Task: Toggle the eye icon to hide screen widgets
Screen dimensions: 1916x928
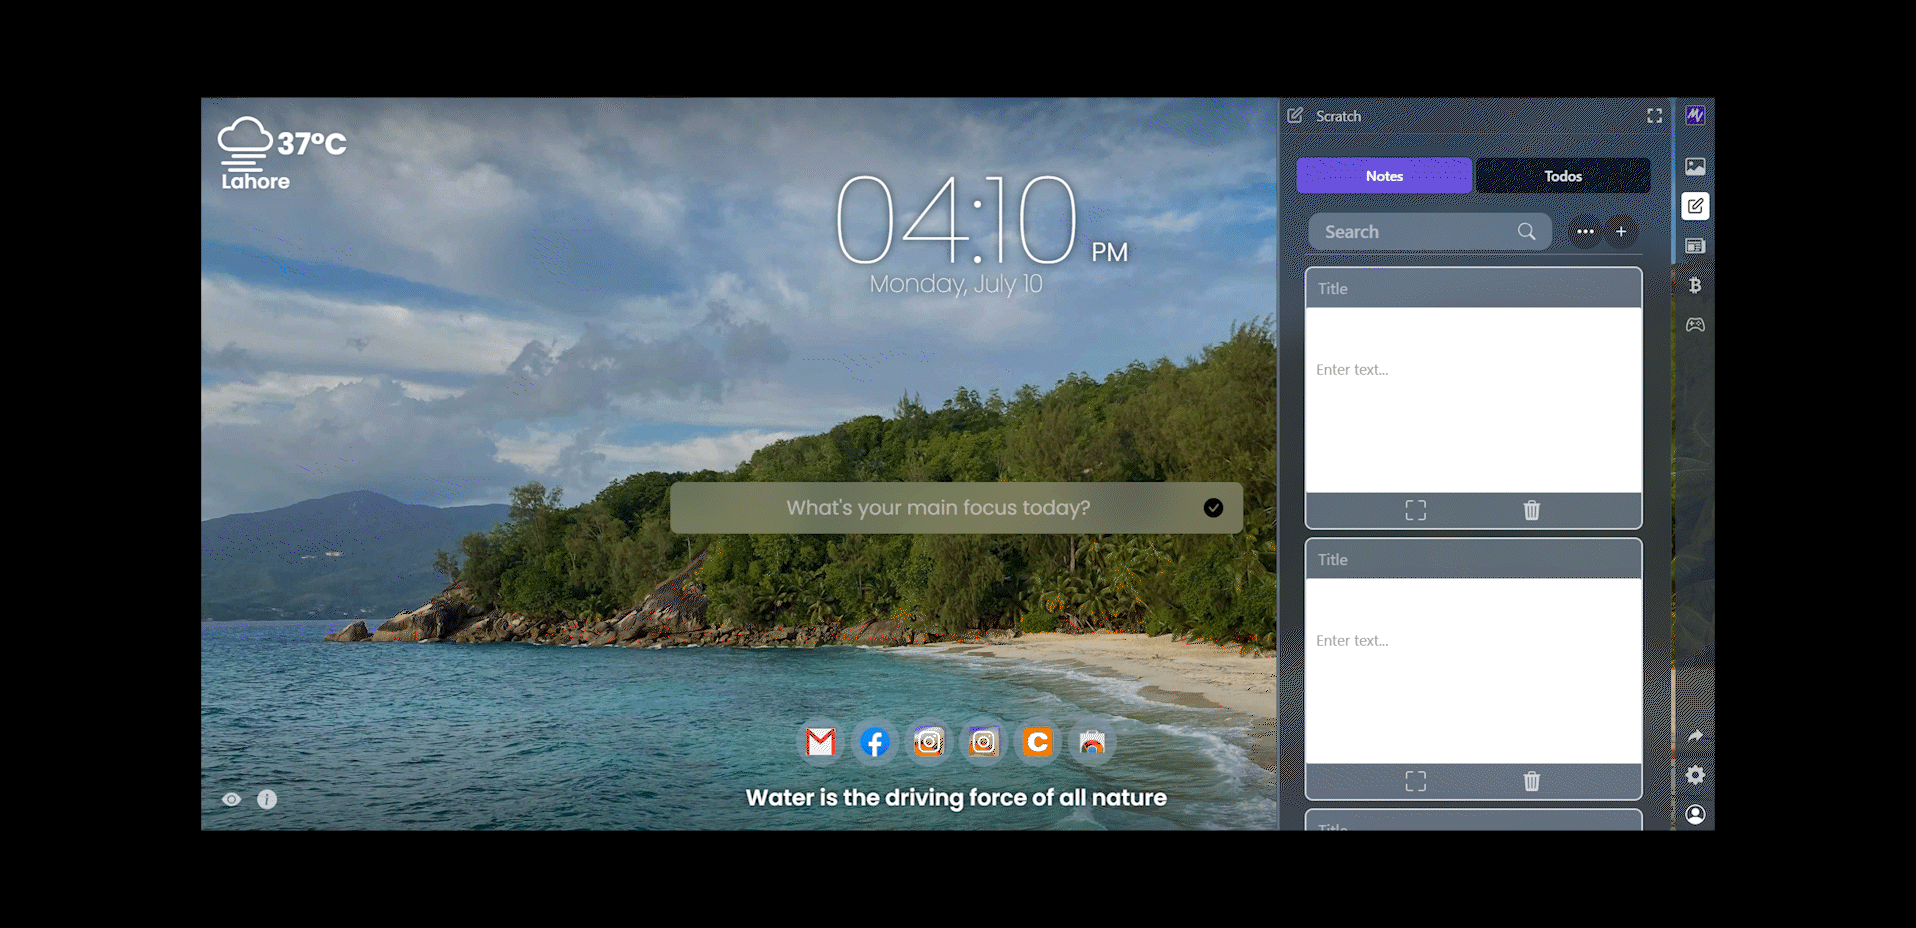Action: click(231, 798)
